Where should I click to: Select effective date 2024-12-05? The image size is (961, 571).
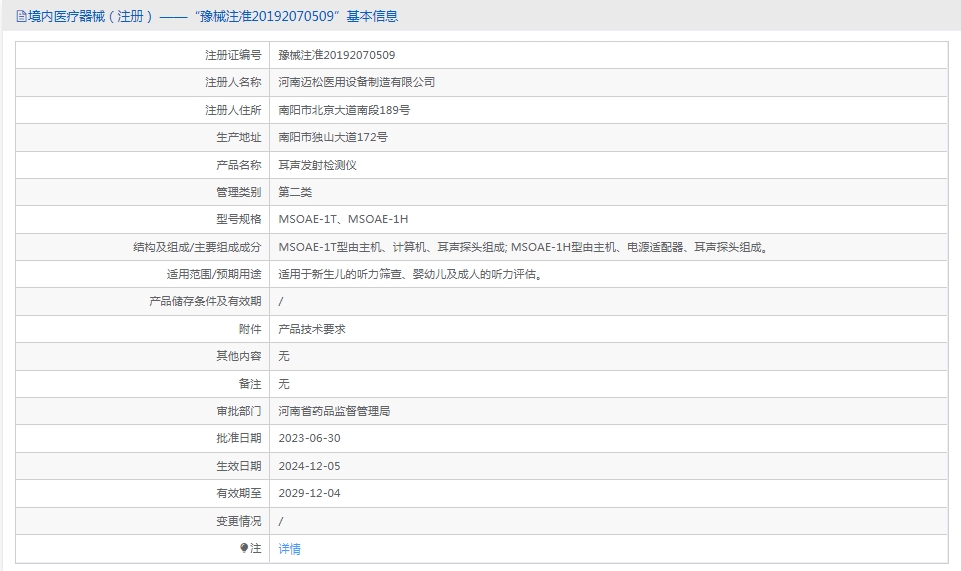(310, 466)
